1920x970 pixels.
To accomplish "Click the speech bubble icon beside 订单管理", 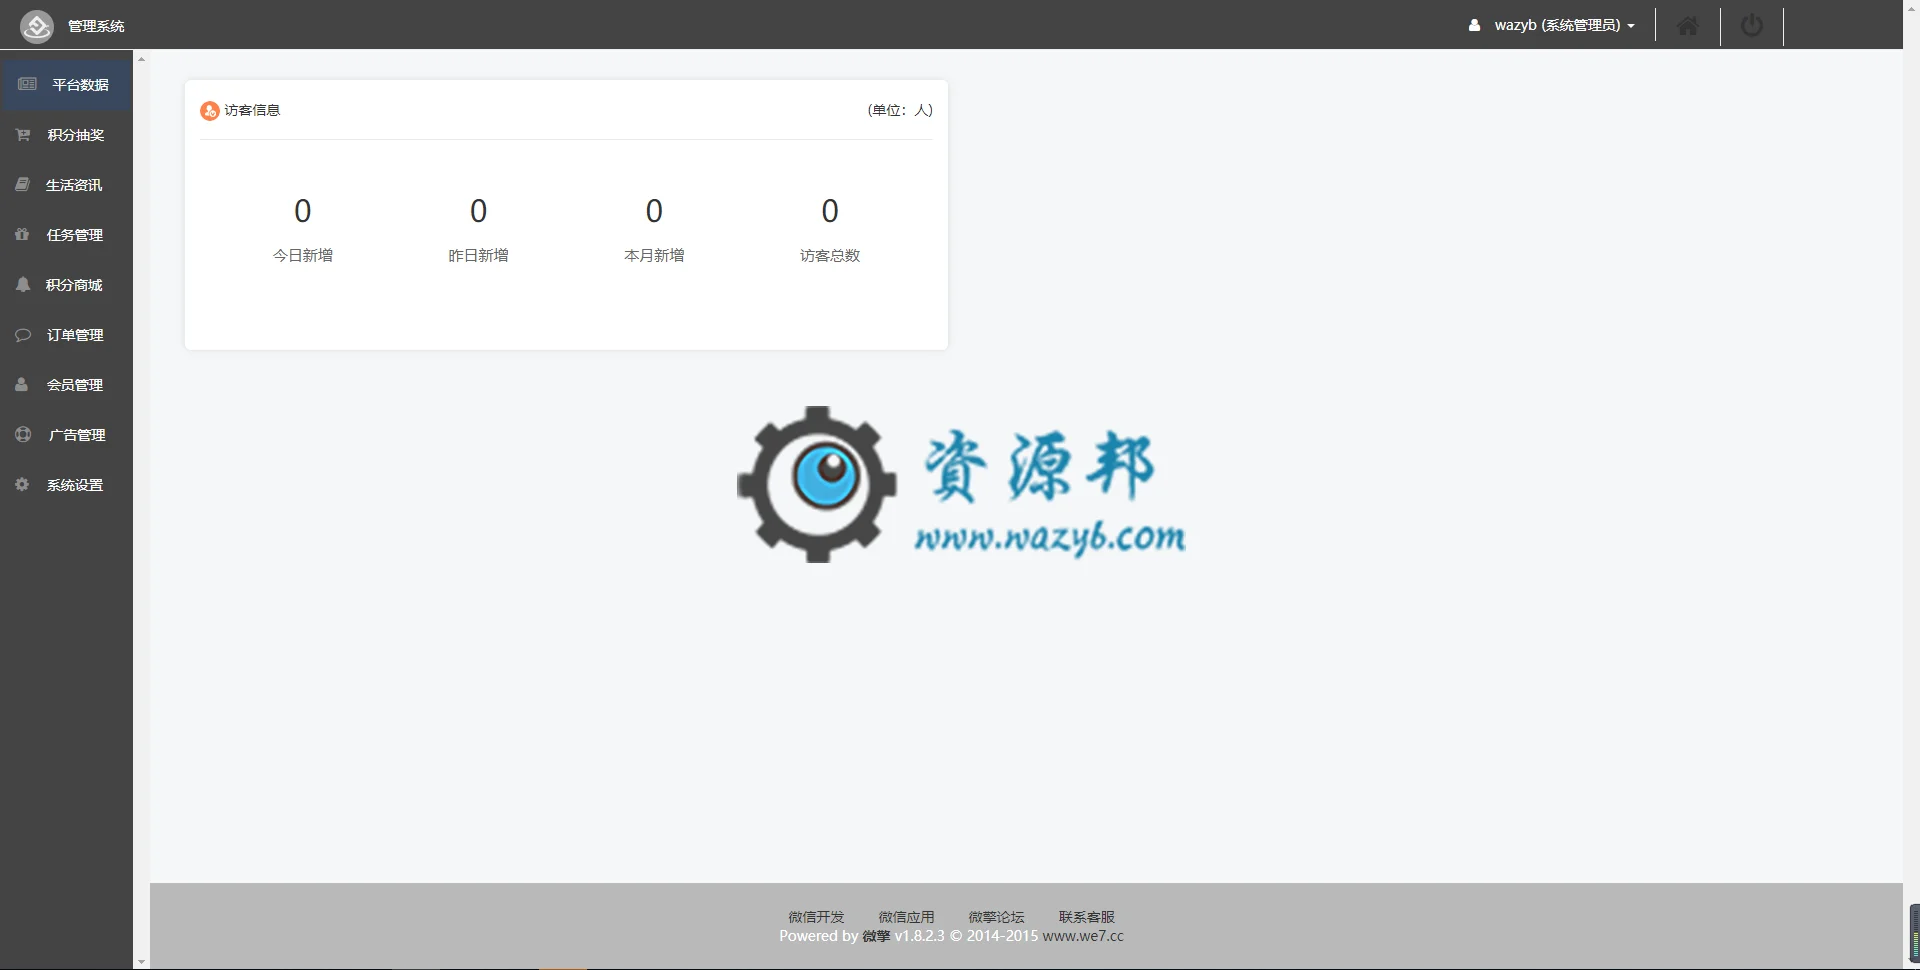I will [23, 335].
